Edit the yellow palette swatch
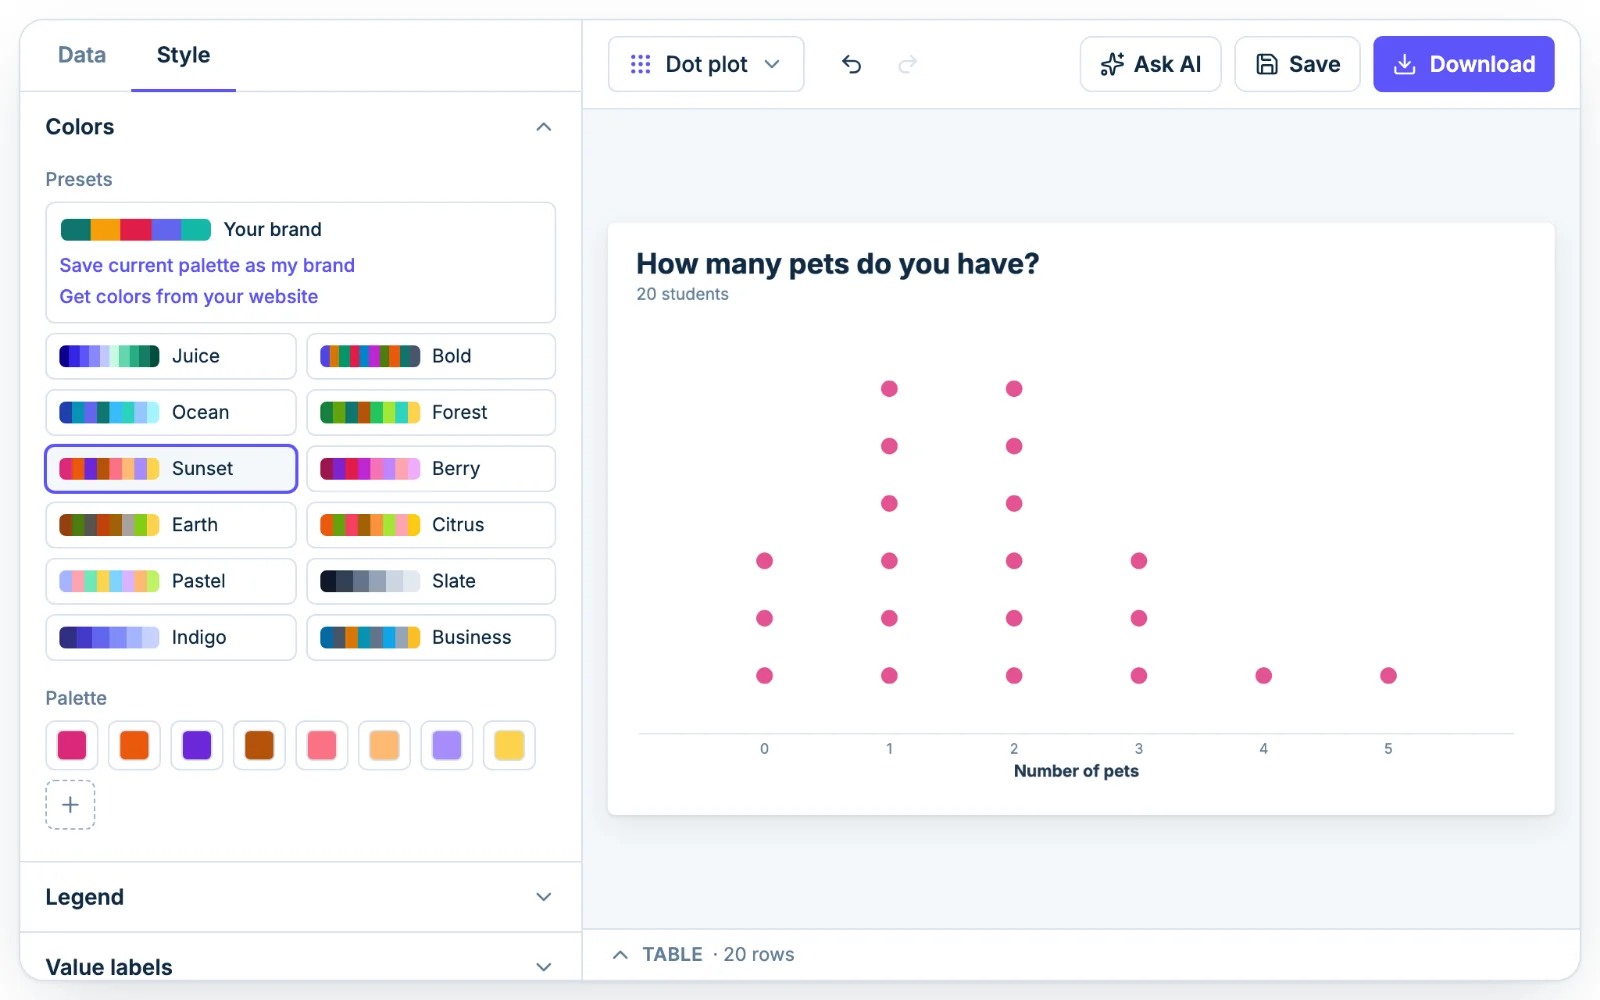 [509, 745]
